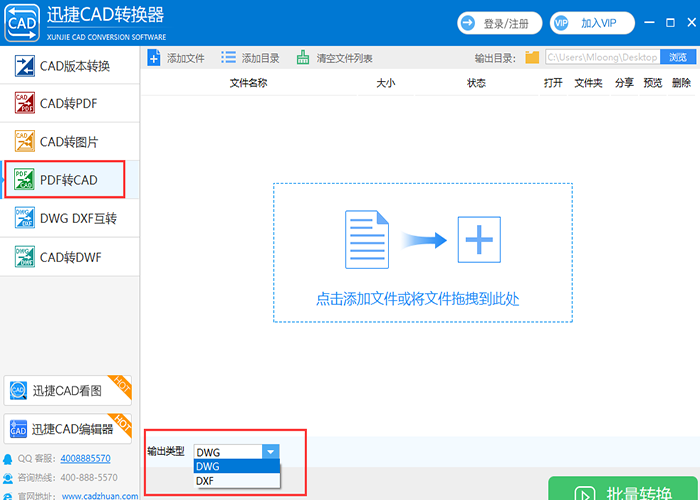Click the CAD版本转换 icon

pyautogui.click(x=25, y=66)
